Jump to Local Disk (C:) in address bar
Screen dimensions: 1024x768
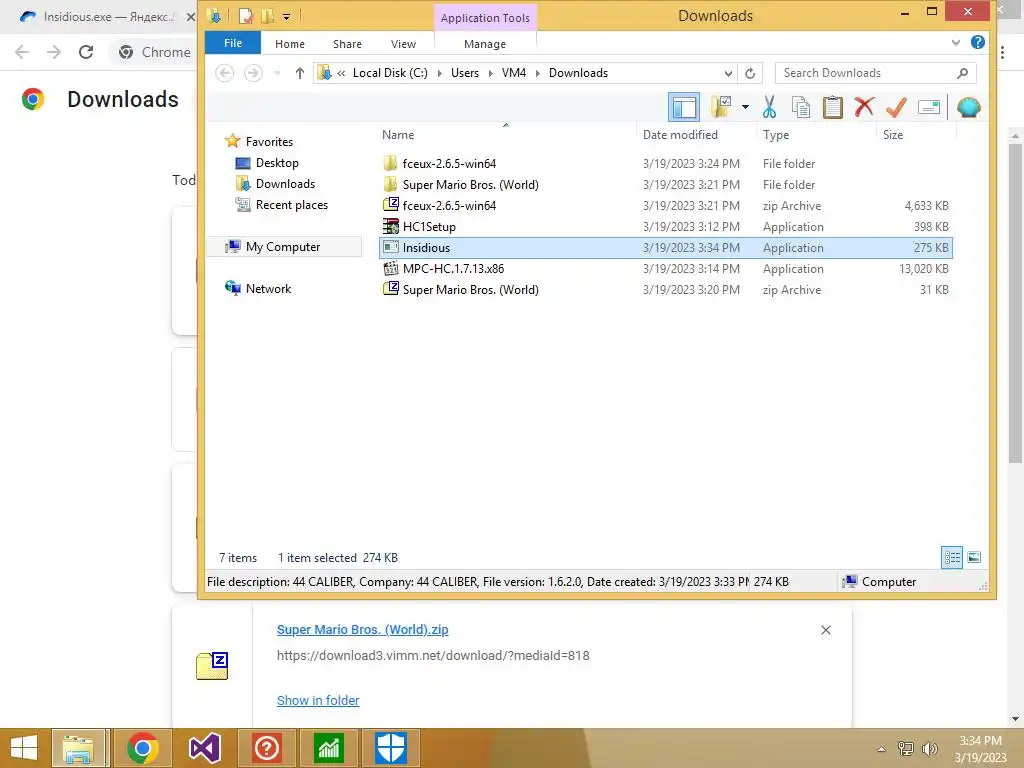coord(390,73)
